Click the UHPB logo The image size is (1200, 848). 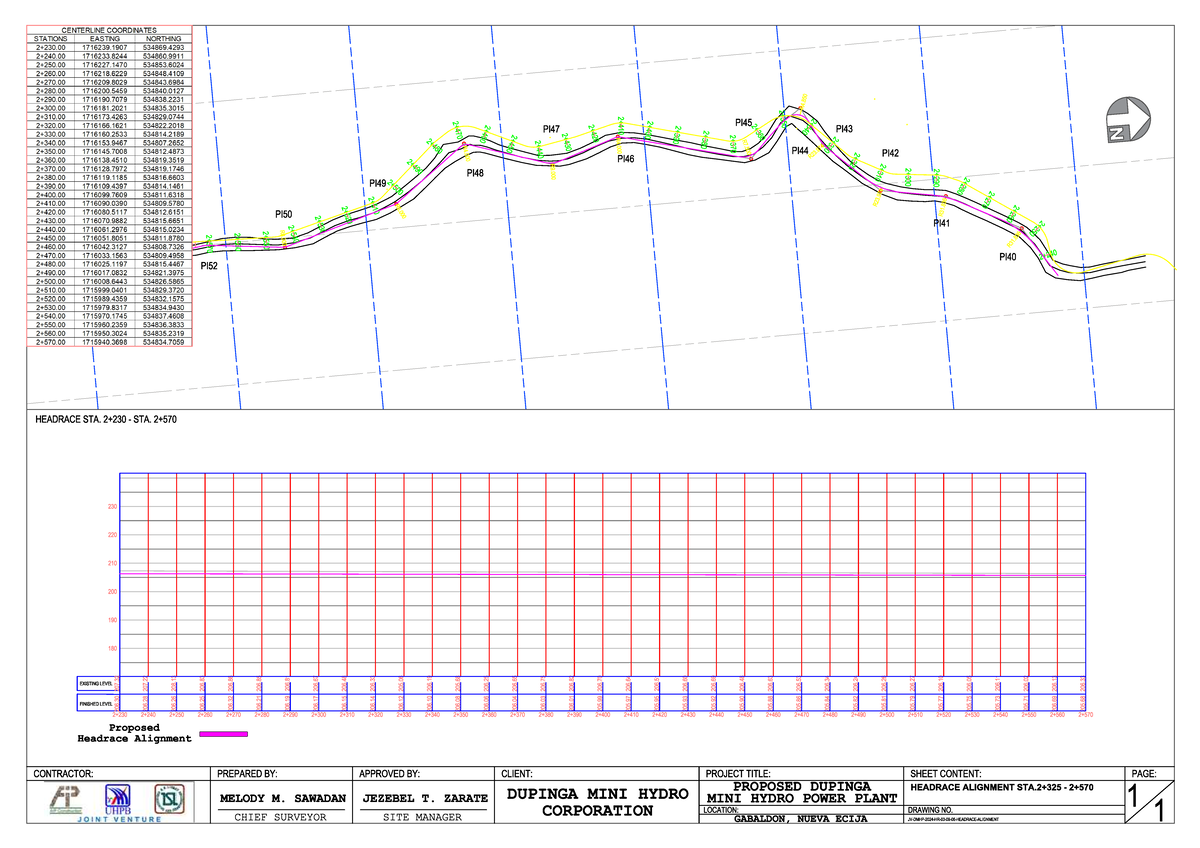[117, 800]
